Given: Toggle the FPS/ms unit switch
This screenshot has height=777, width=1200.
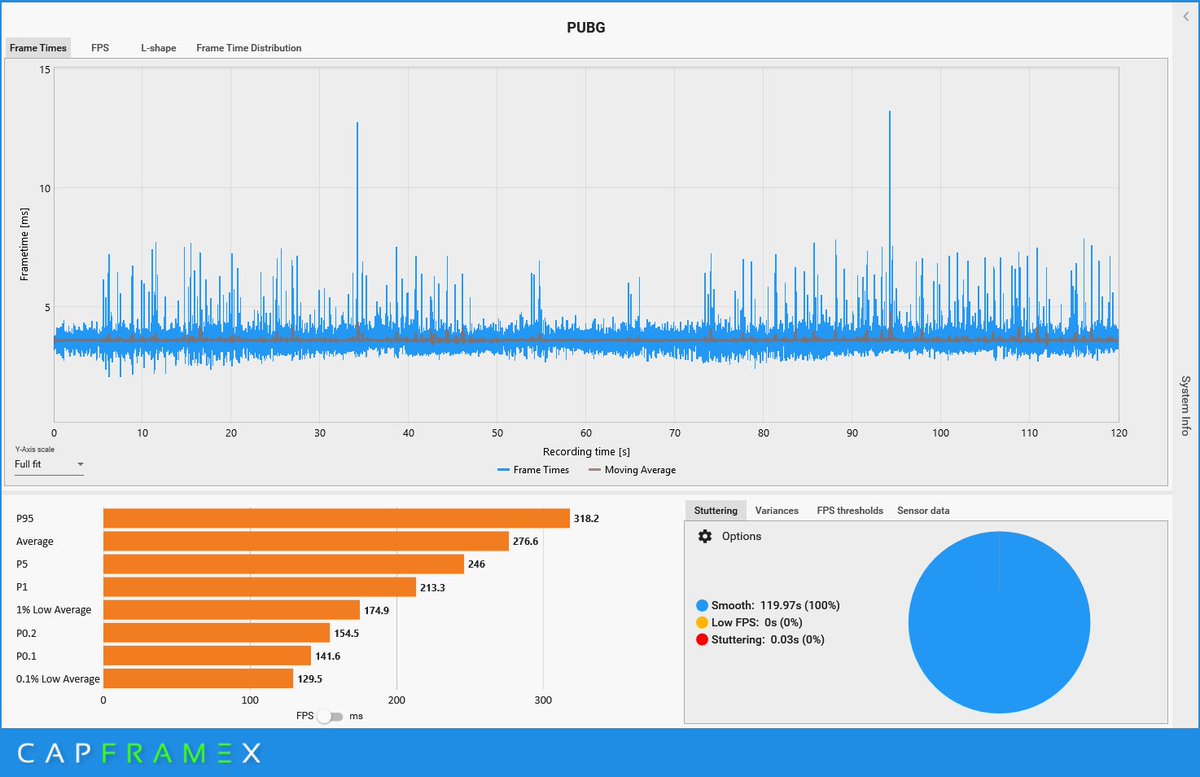Looking at the screenshot, I should 330,717.
